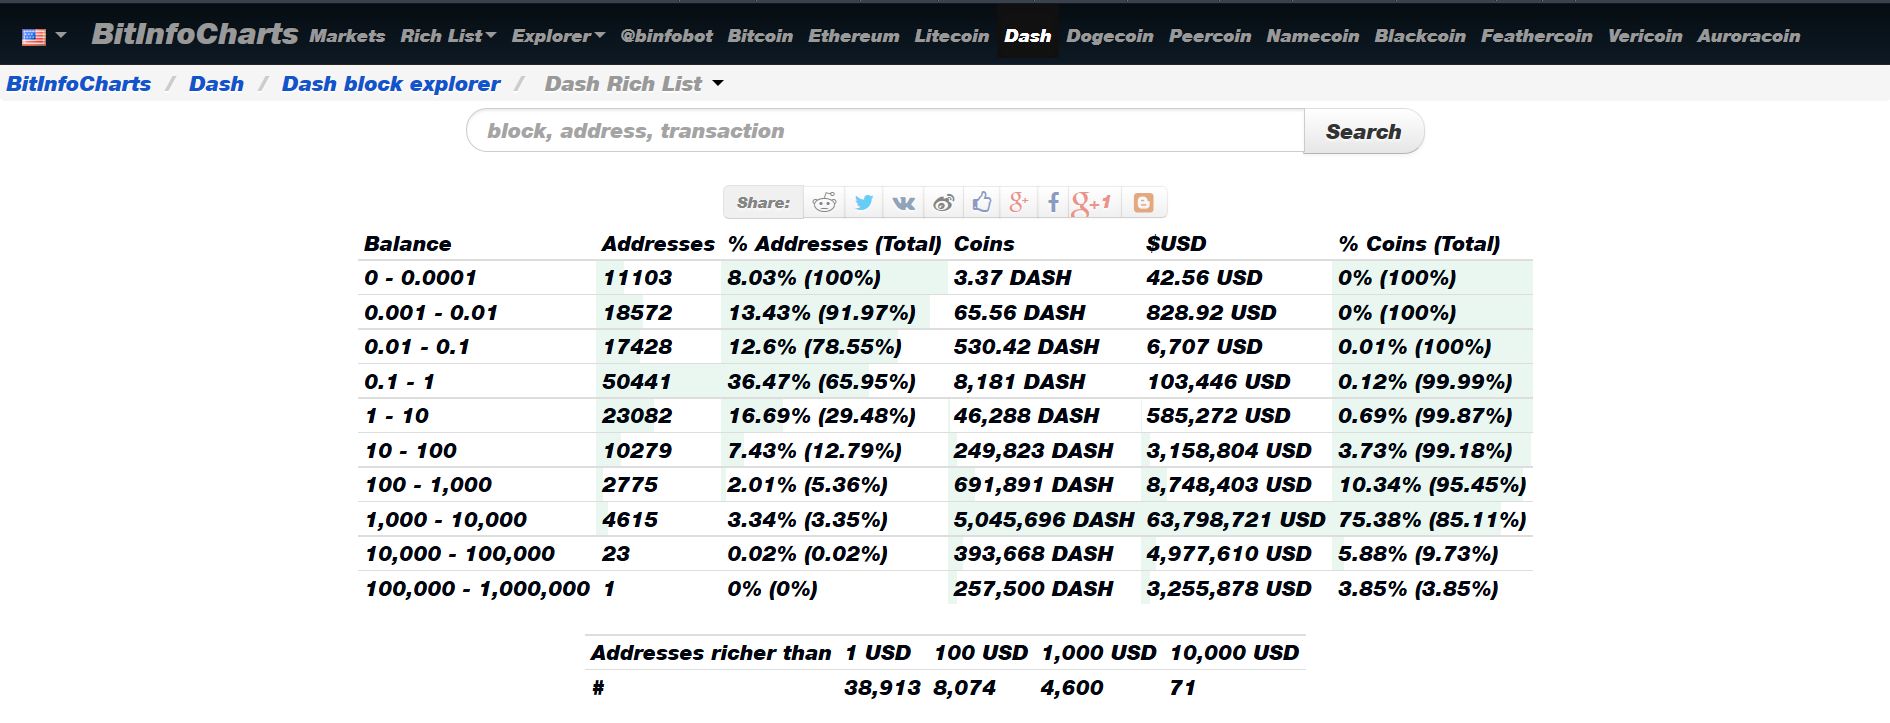Share the page on Reddit
1890x723 pixels.
coord(824,203)
